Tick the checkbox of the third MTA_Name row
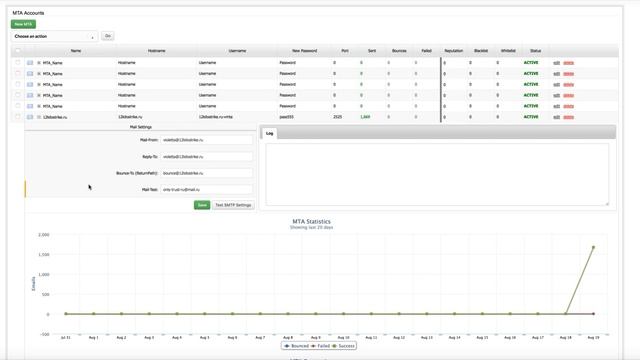This screenshot has width=640, height=360. [x=18, y=84]
